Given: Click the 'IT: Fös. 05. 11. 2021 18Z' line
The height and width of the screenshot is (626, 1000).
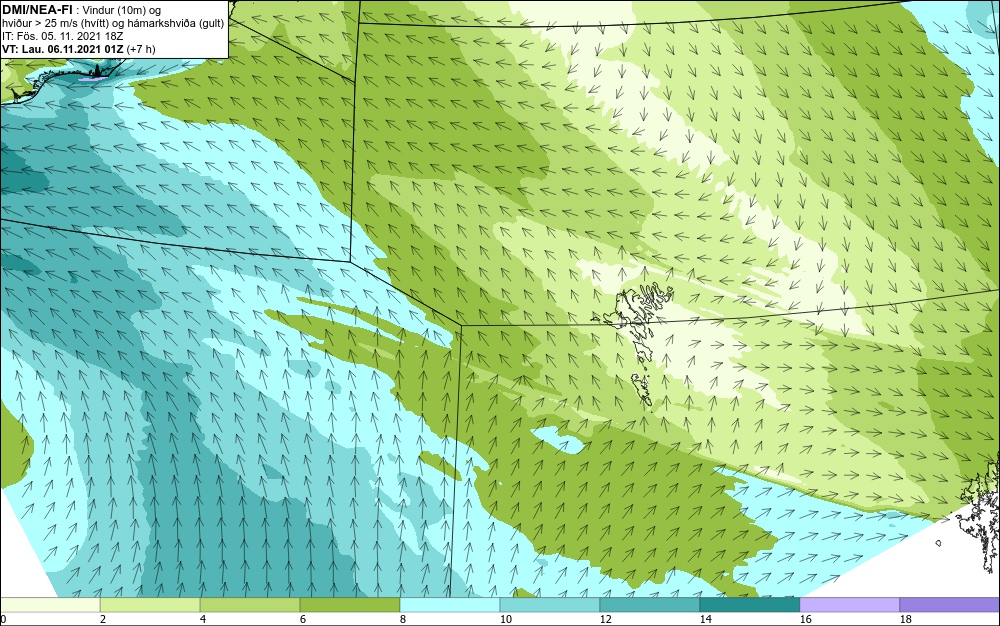Looking at the screenshot, I should pyautogui.click(x=62, y=36).
